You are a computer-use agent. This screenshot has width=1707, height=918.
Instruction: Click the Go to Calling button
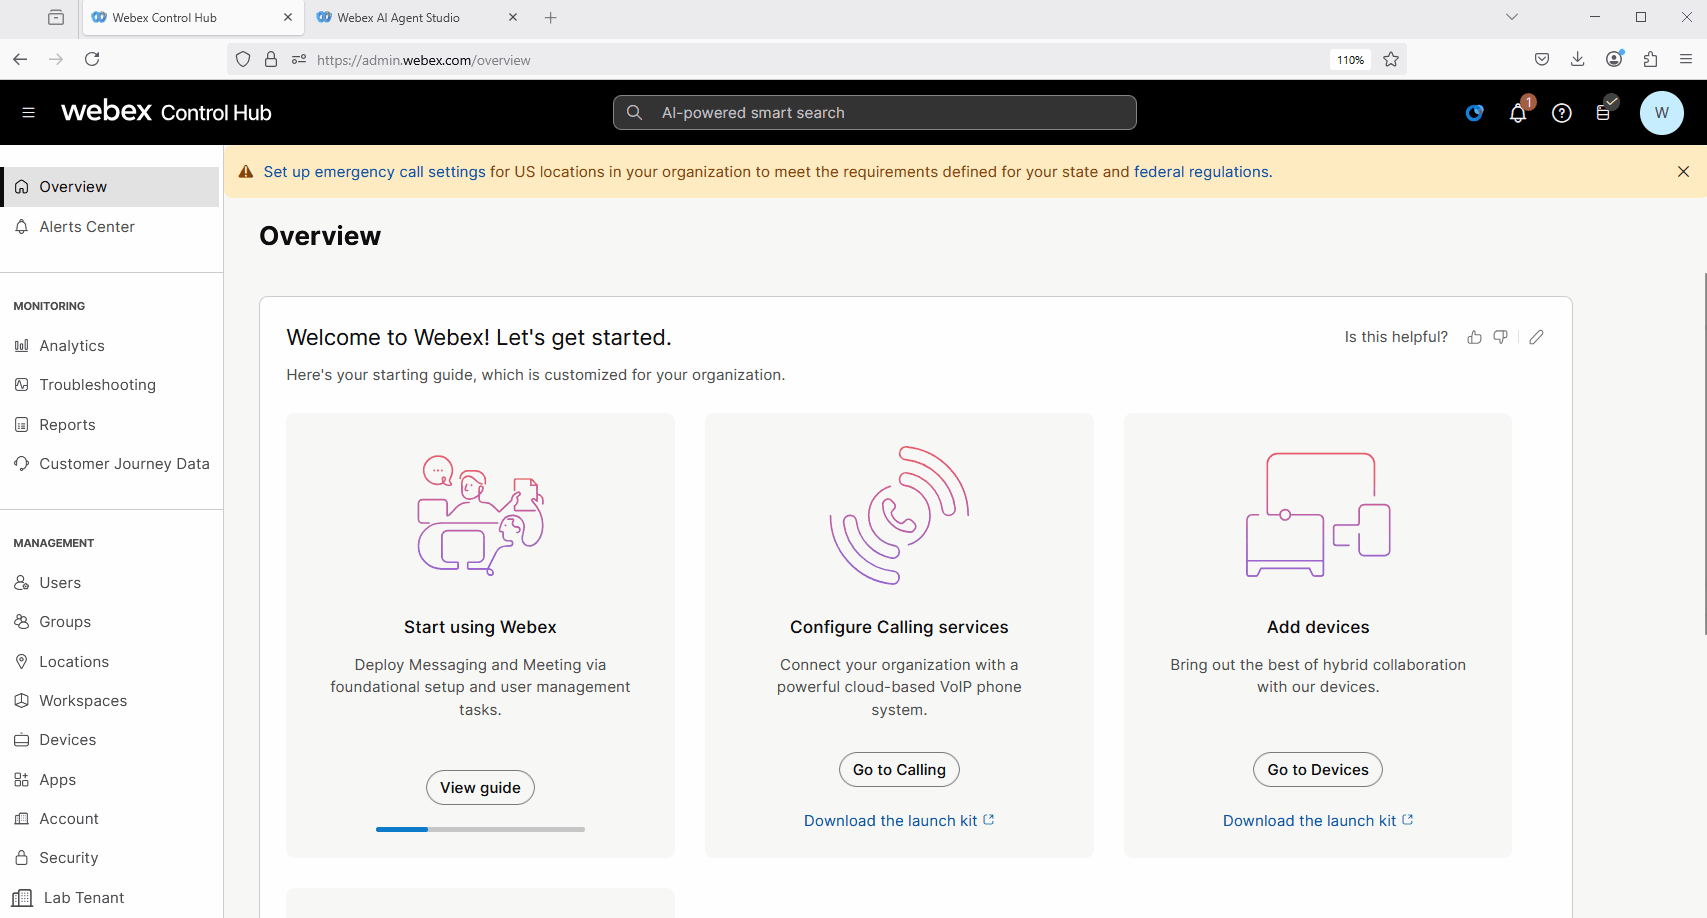coord(899,770)
